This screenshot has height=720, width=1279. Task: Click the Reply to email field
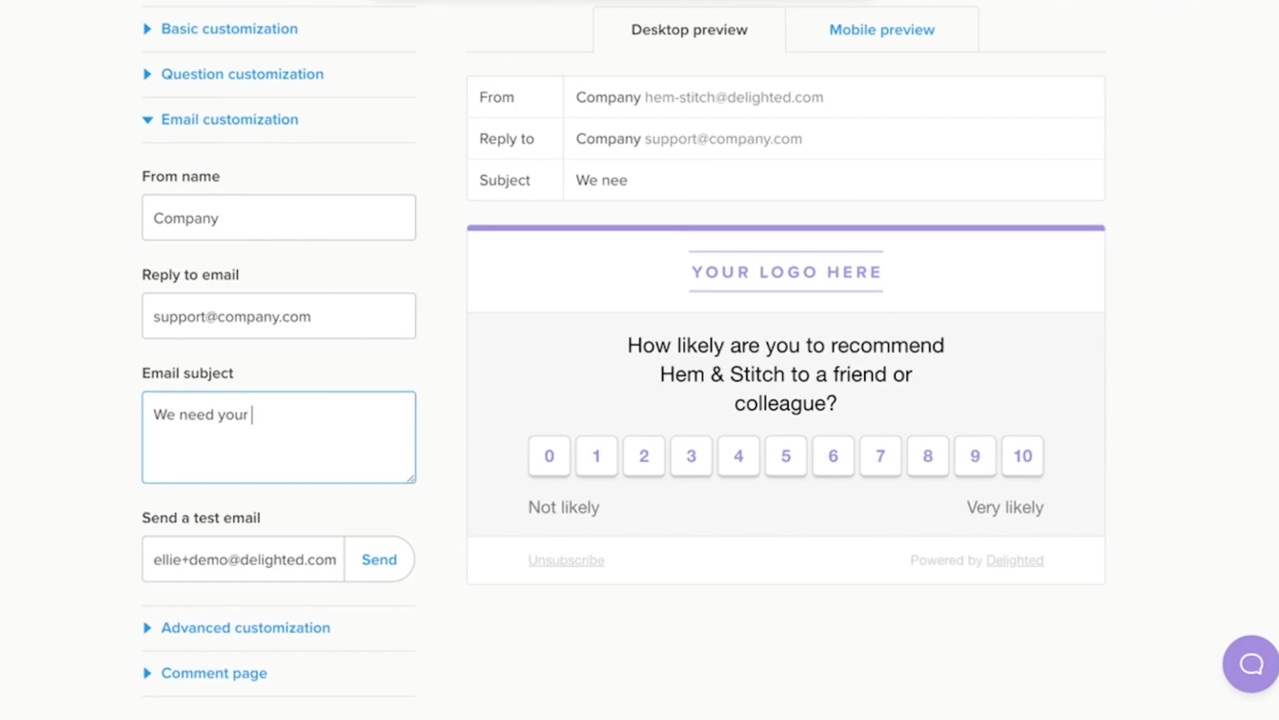click(x=278, y=315)
